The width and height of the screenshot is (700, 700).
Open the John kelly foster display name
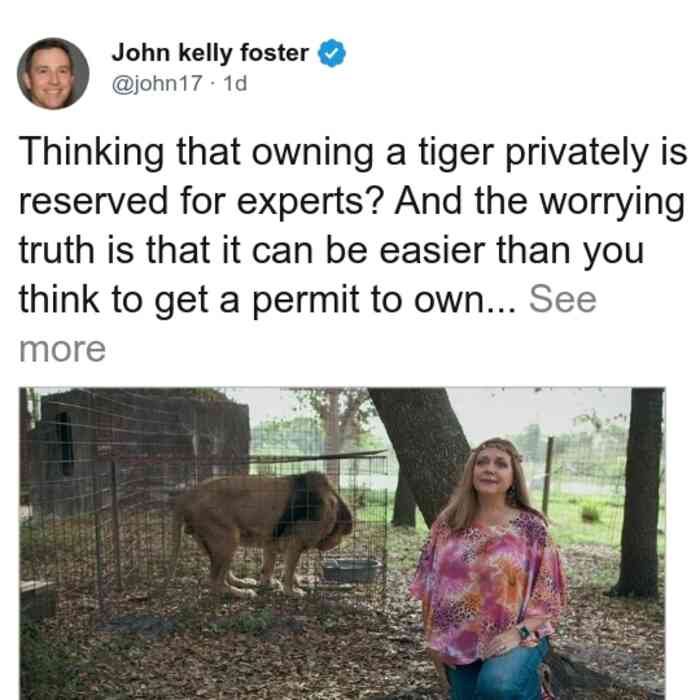click(210, 53)
